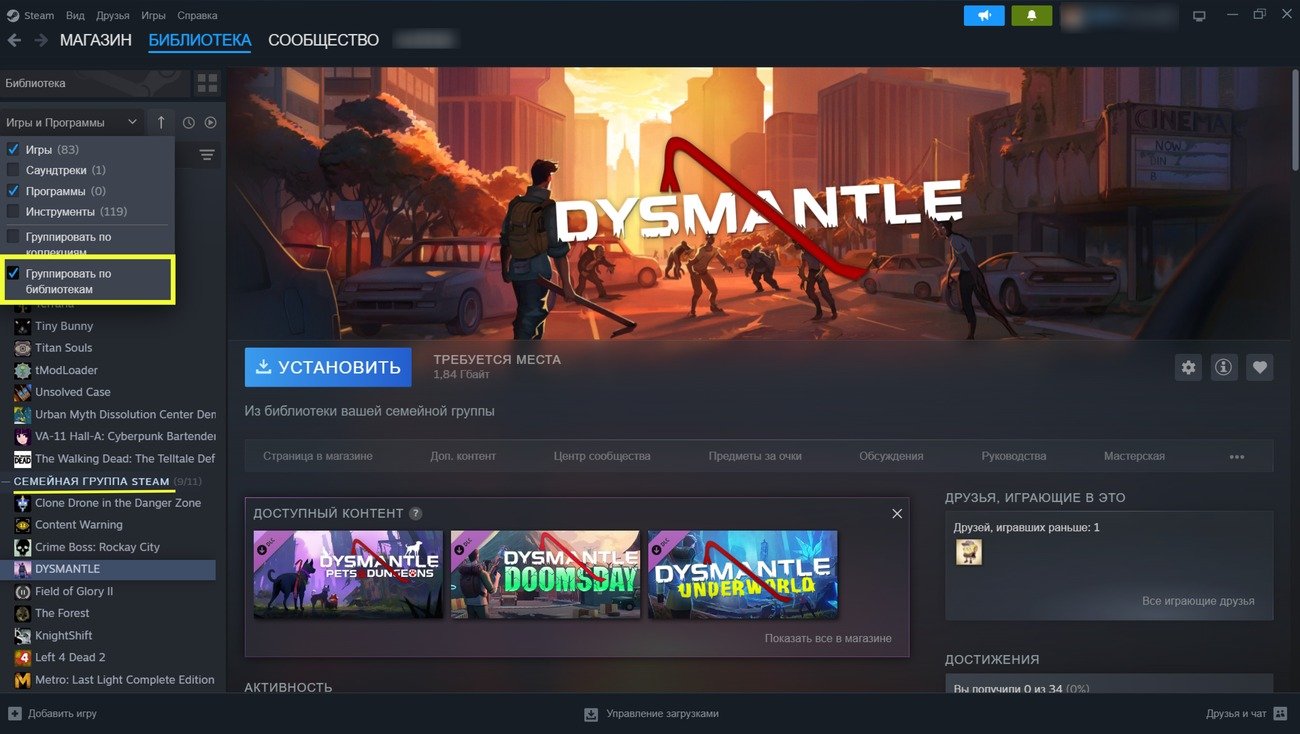1300x734 pixels.
Task: Open the help icon beside Доступный контент
Action: click(416, 514)
